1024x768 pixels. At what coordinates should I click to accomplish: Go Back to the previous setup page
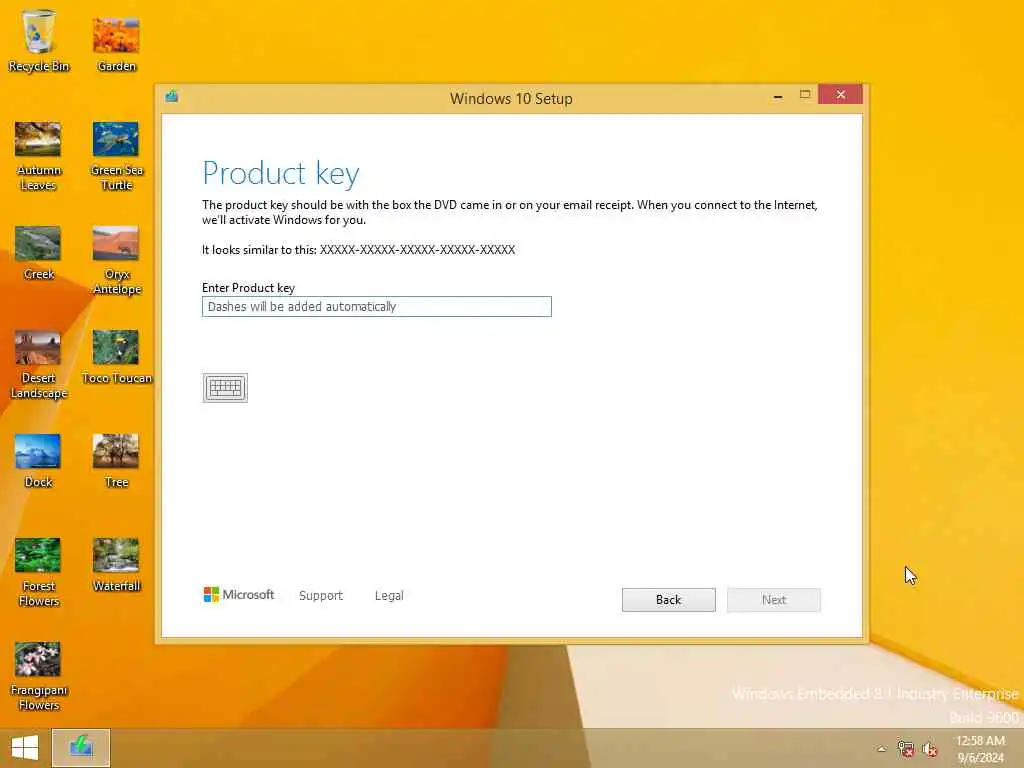(x=668, y=600)
